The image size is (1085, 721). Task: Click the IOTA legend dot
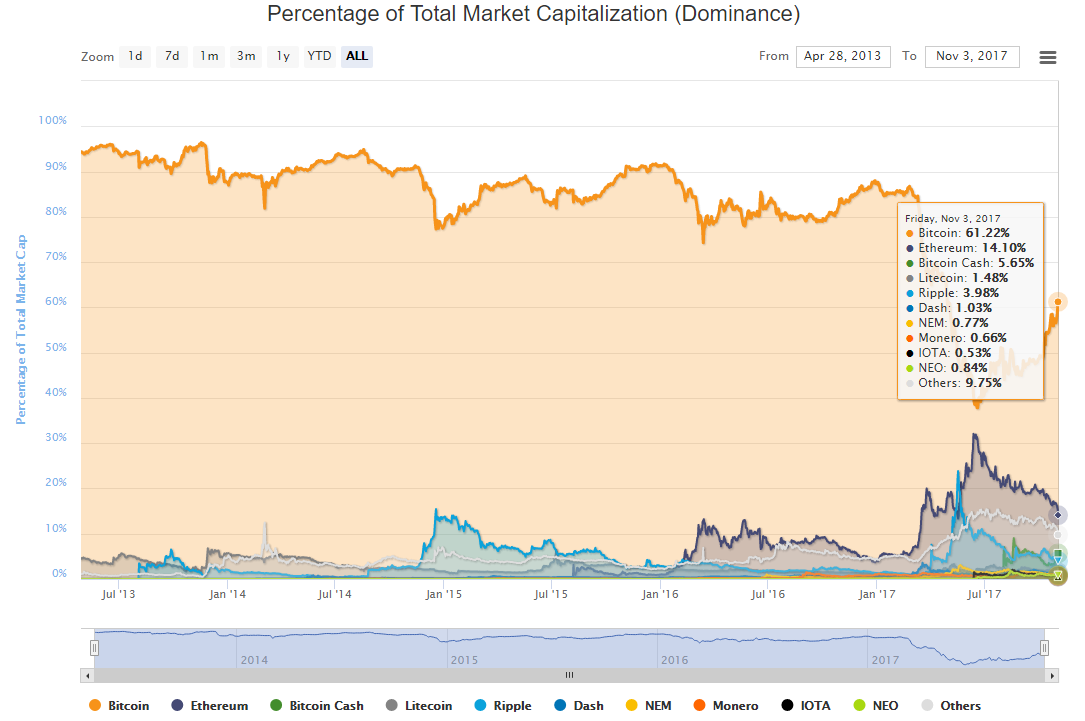click(x=788, y=705)
